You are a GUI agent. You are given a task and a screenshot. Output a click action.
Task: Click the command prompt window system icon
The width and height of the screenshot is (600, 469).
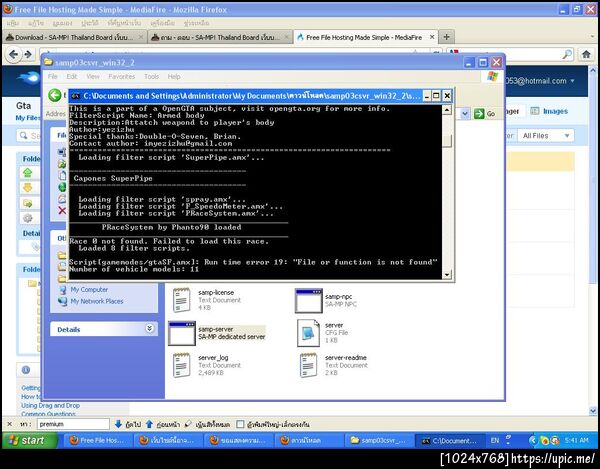[76, 96]
